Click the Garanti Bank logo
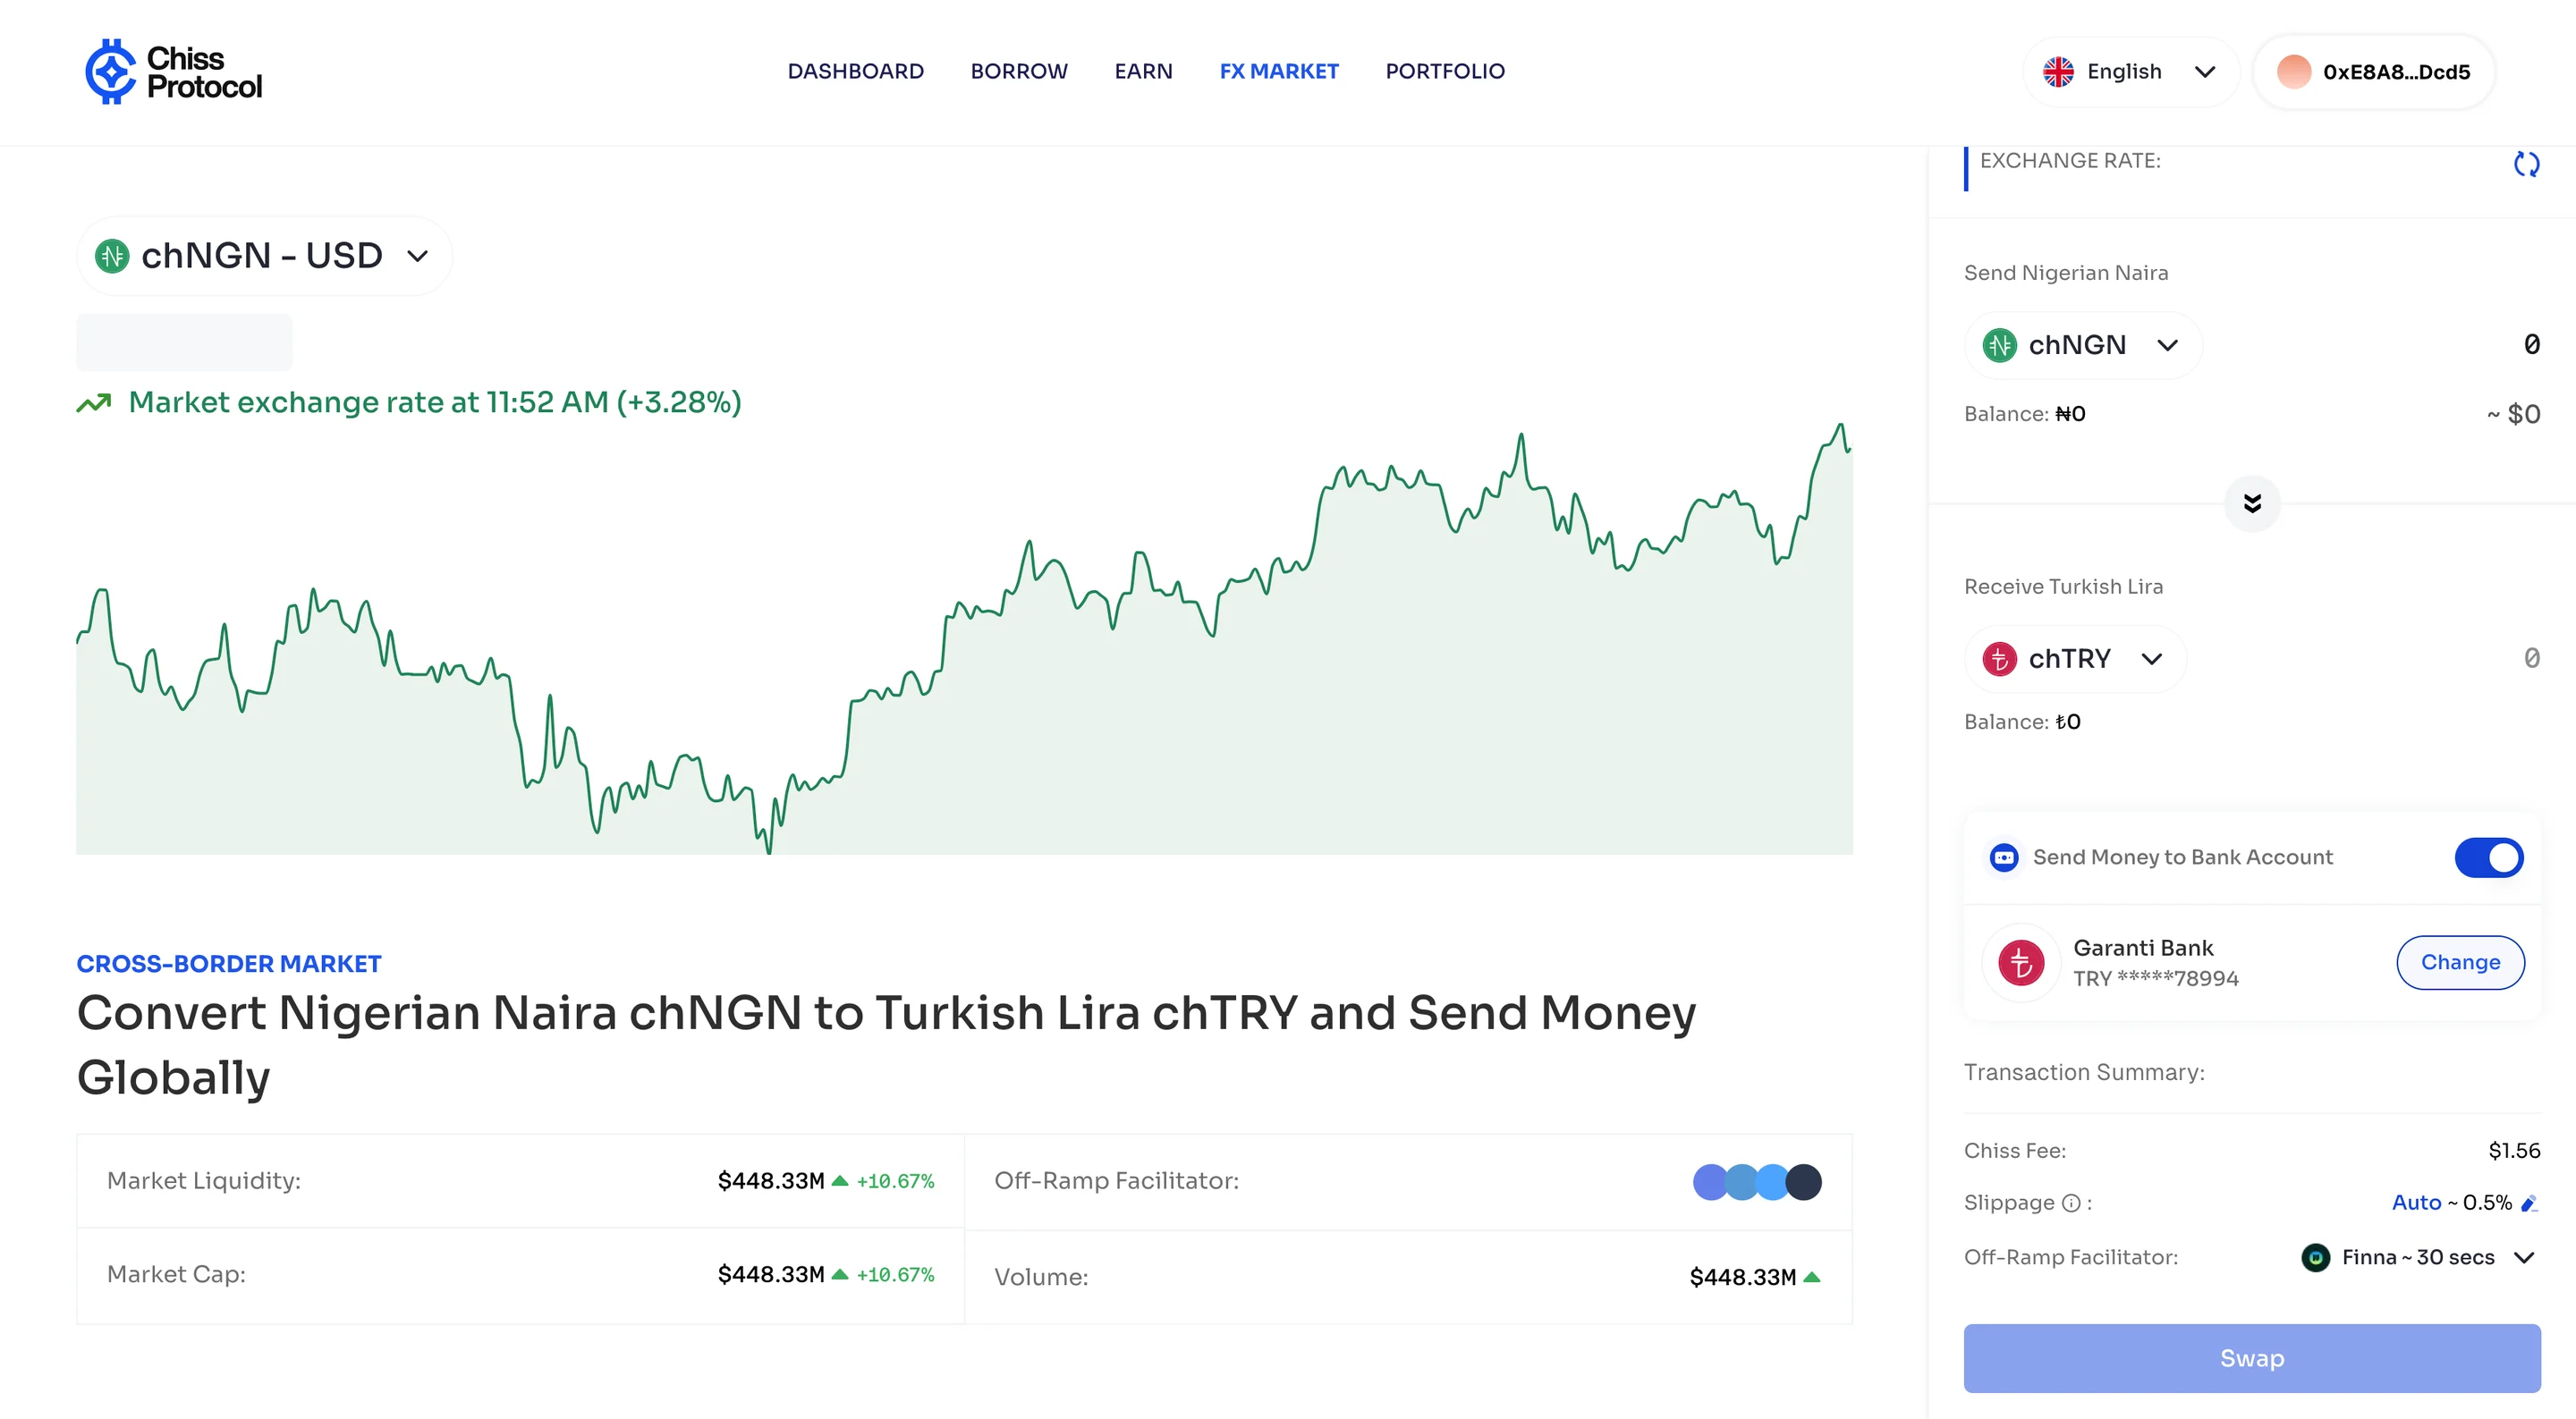The width and height of the screenshot is (2576, 1419). click(2020, 962)
